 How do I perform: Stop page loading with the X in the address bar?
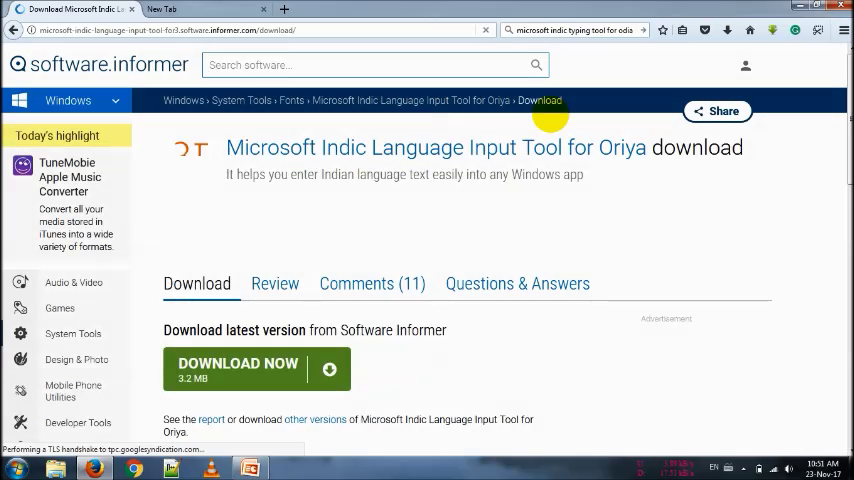point(486,30)
